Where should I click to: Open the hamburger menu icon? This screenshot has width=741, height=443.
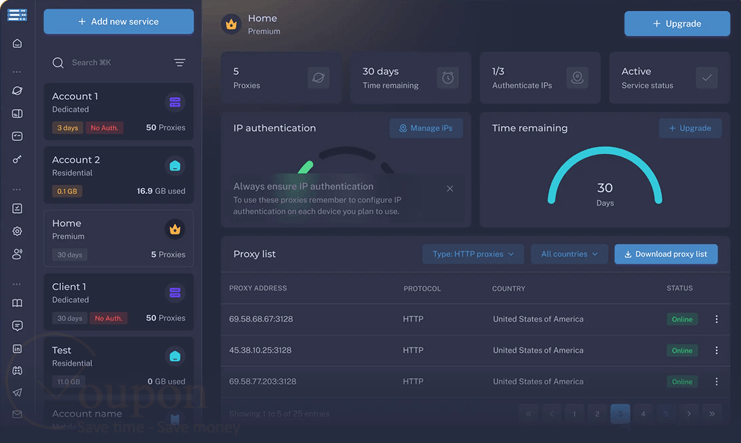pos(17,15)
